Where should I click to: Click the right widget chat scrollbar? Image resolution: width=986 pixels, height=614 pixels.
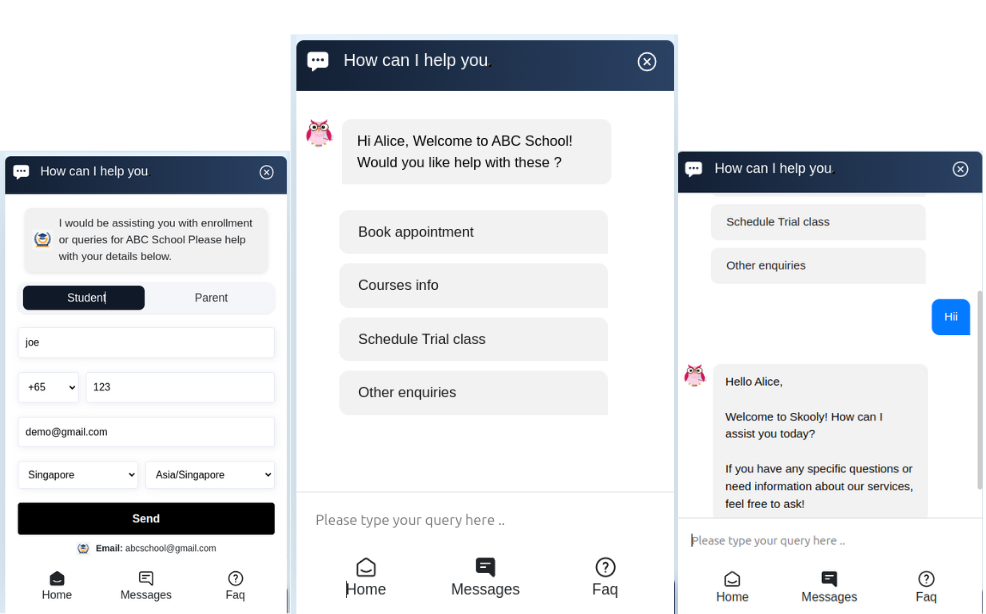(979, 390)
